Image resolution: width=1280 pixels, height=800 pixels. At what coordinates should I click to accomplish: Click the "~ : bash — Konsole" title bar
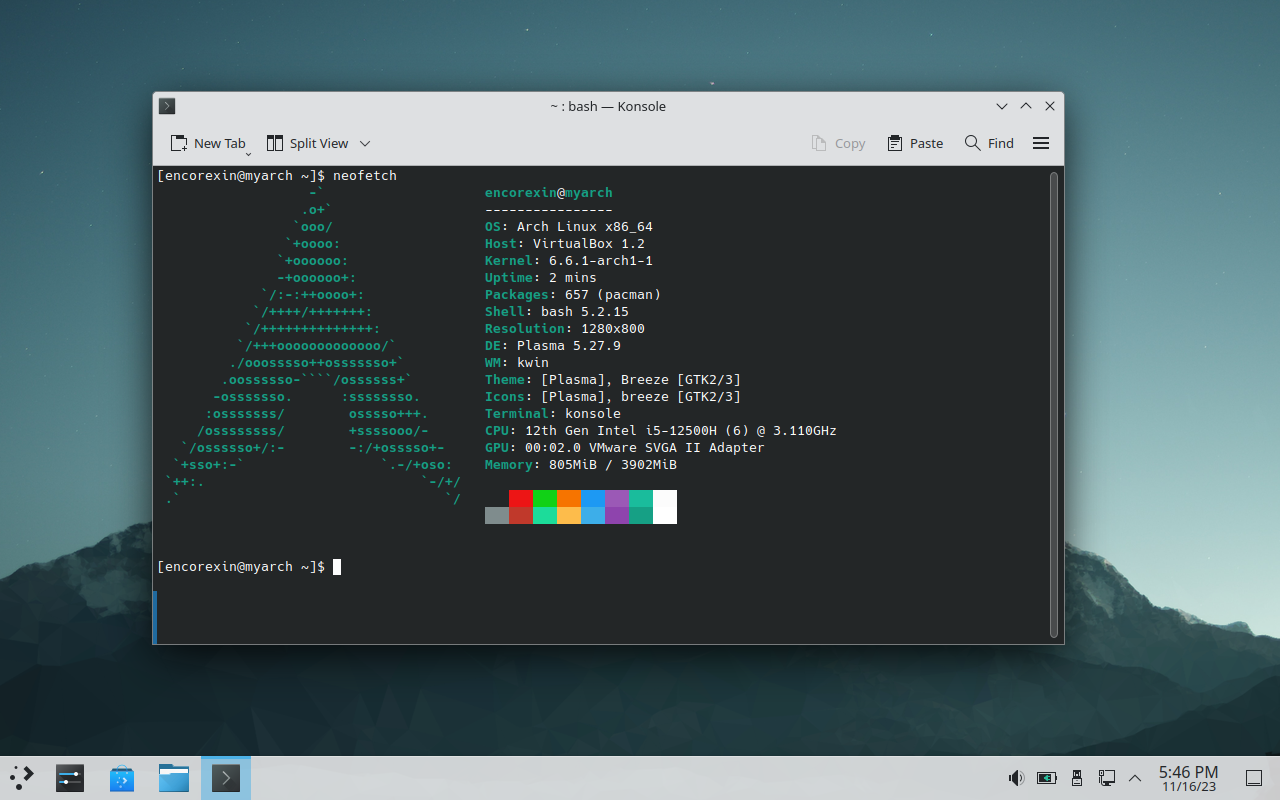coord(608,106)
